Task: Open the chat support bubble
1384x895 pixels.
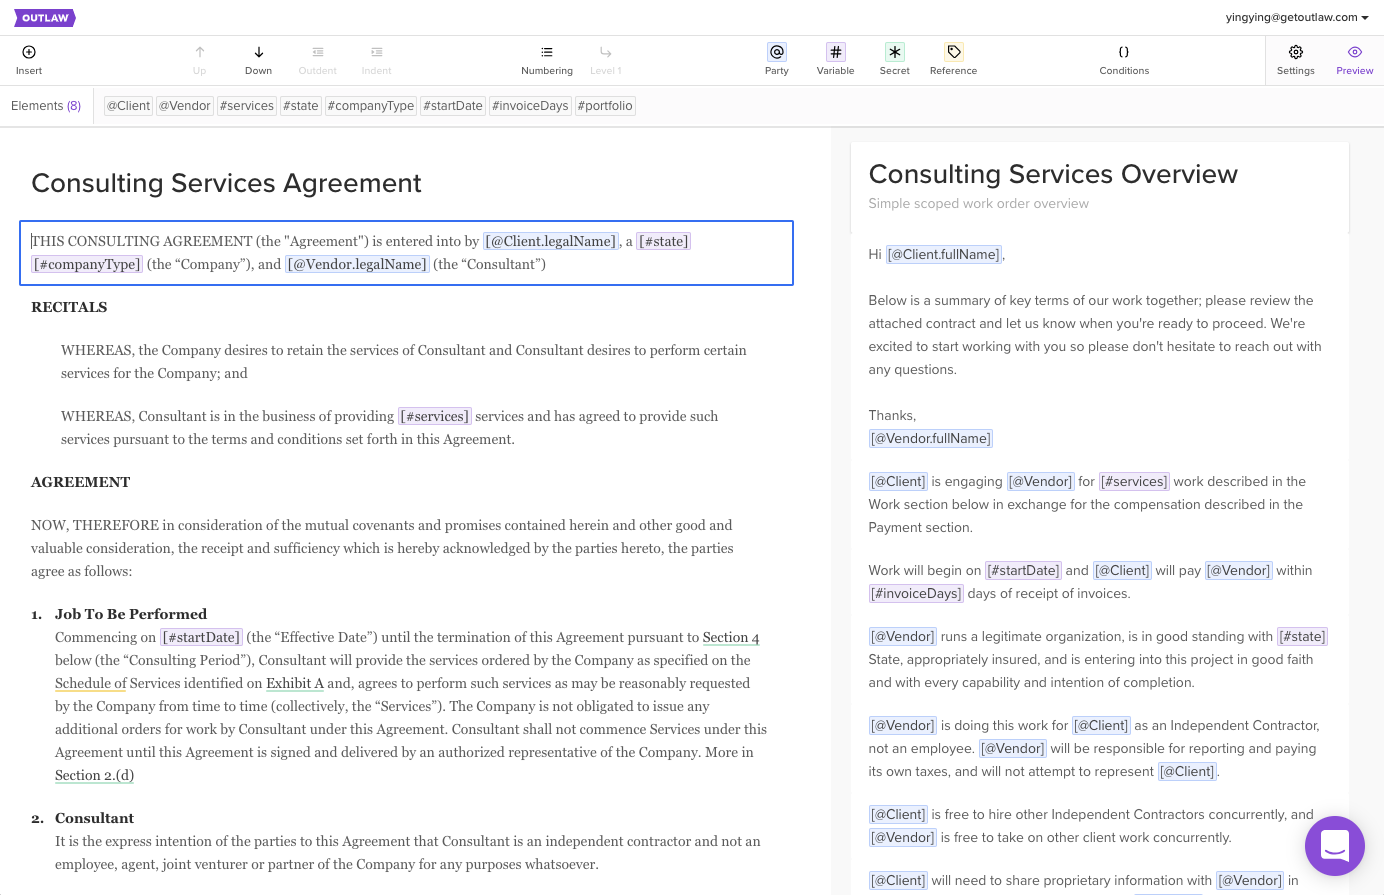Action: 1334,846
